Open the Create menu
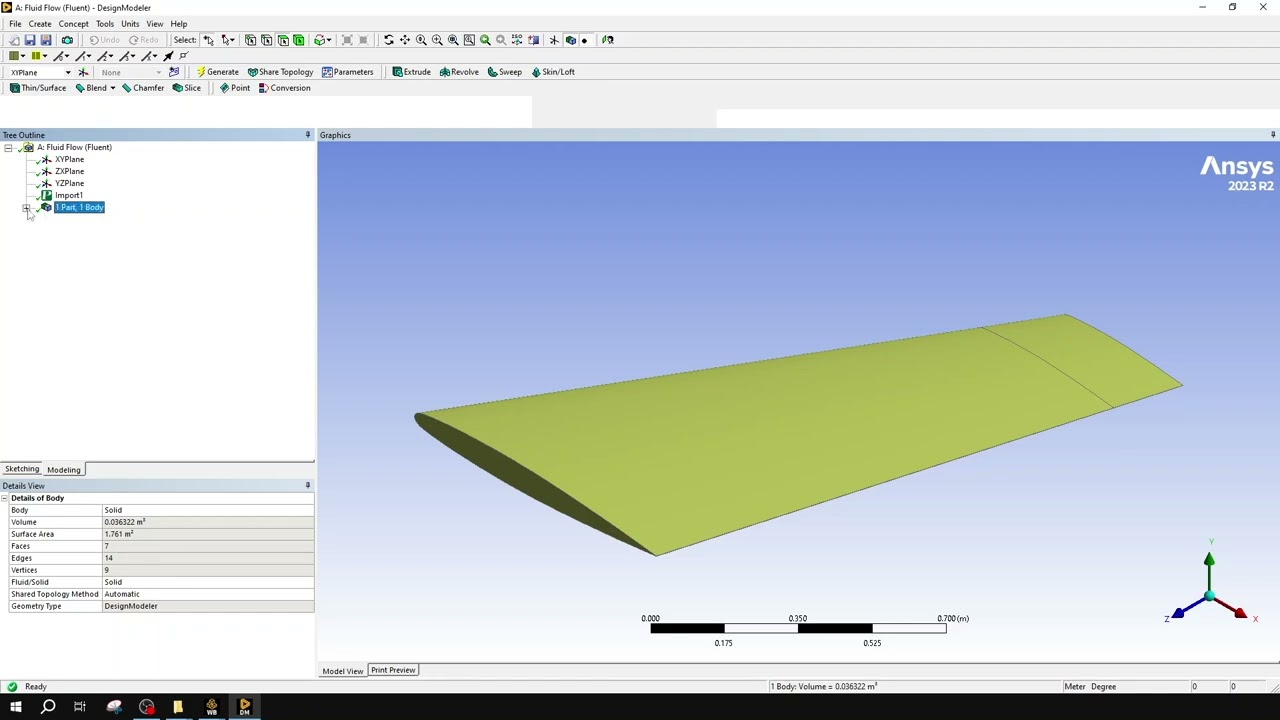Image resolution: width=1280 pixels, height=720 pixels. coord(40,24)
